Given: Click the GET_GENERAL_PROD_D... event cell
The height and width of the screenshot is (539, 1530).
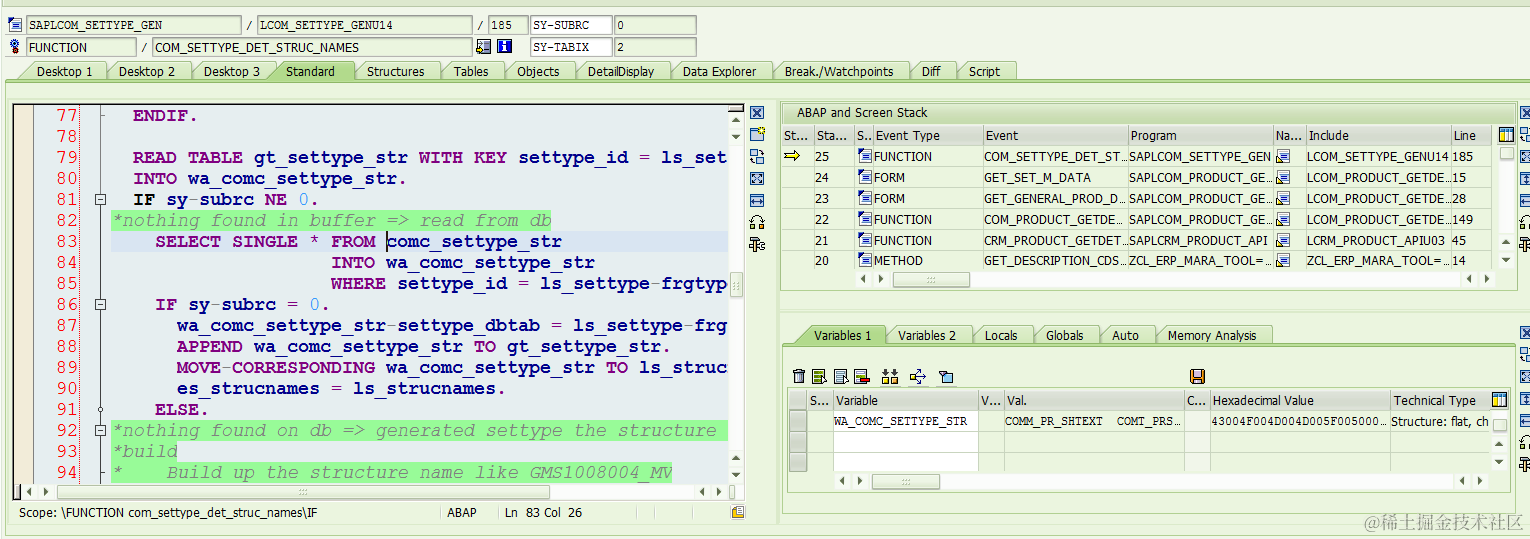Looking at the screenshot, I should (1054, 199).
